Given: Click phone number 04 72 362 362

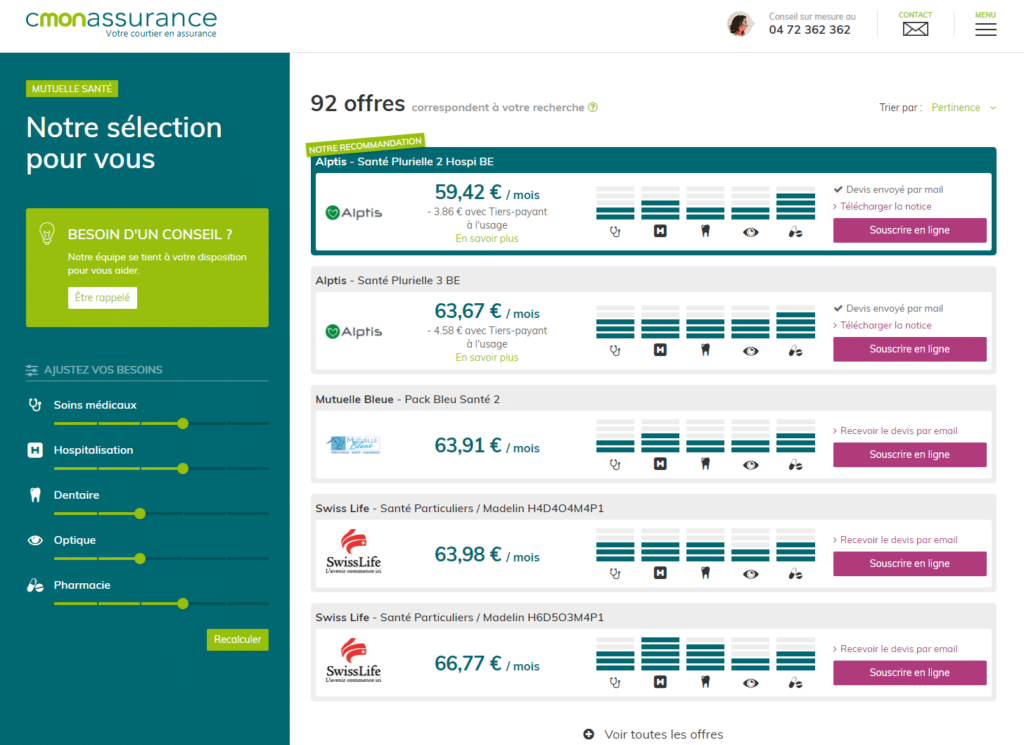Looking at the screenshot, I should pyautogui.click(x=809, y=30).
